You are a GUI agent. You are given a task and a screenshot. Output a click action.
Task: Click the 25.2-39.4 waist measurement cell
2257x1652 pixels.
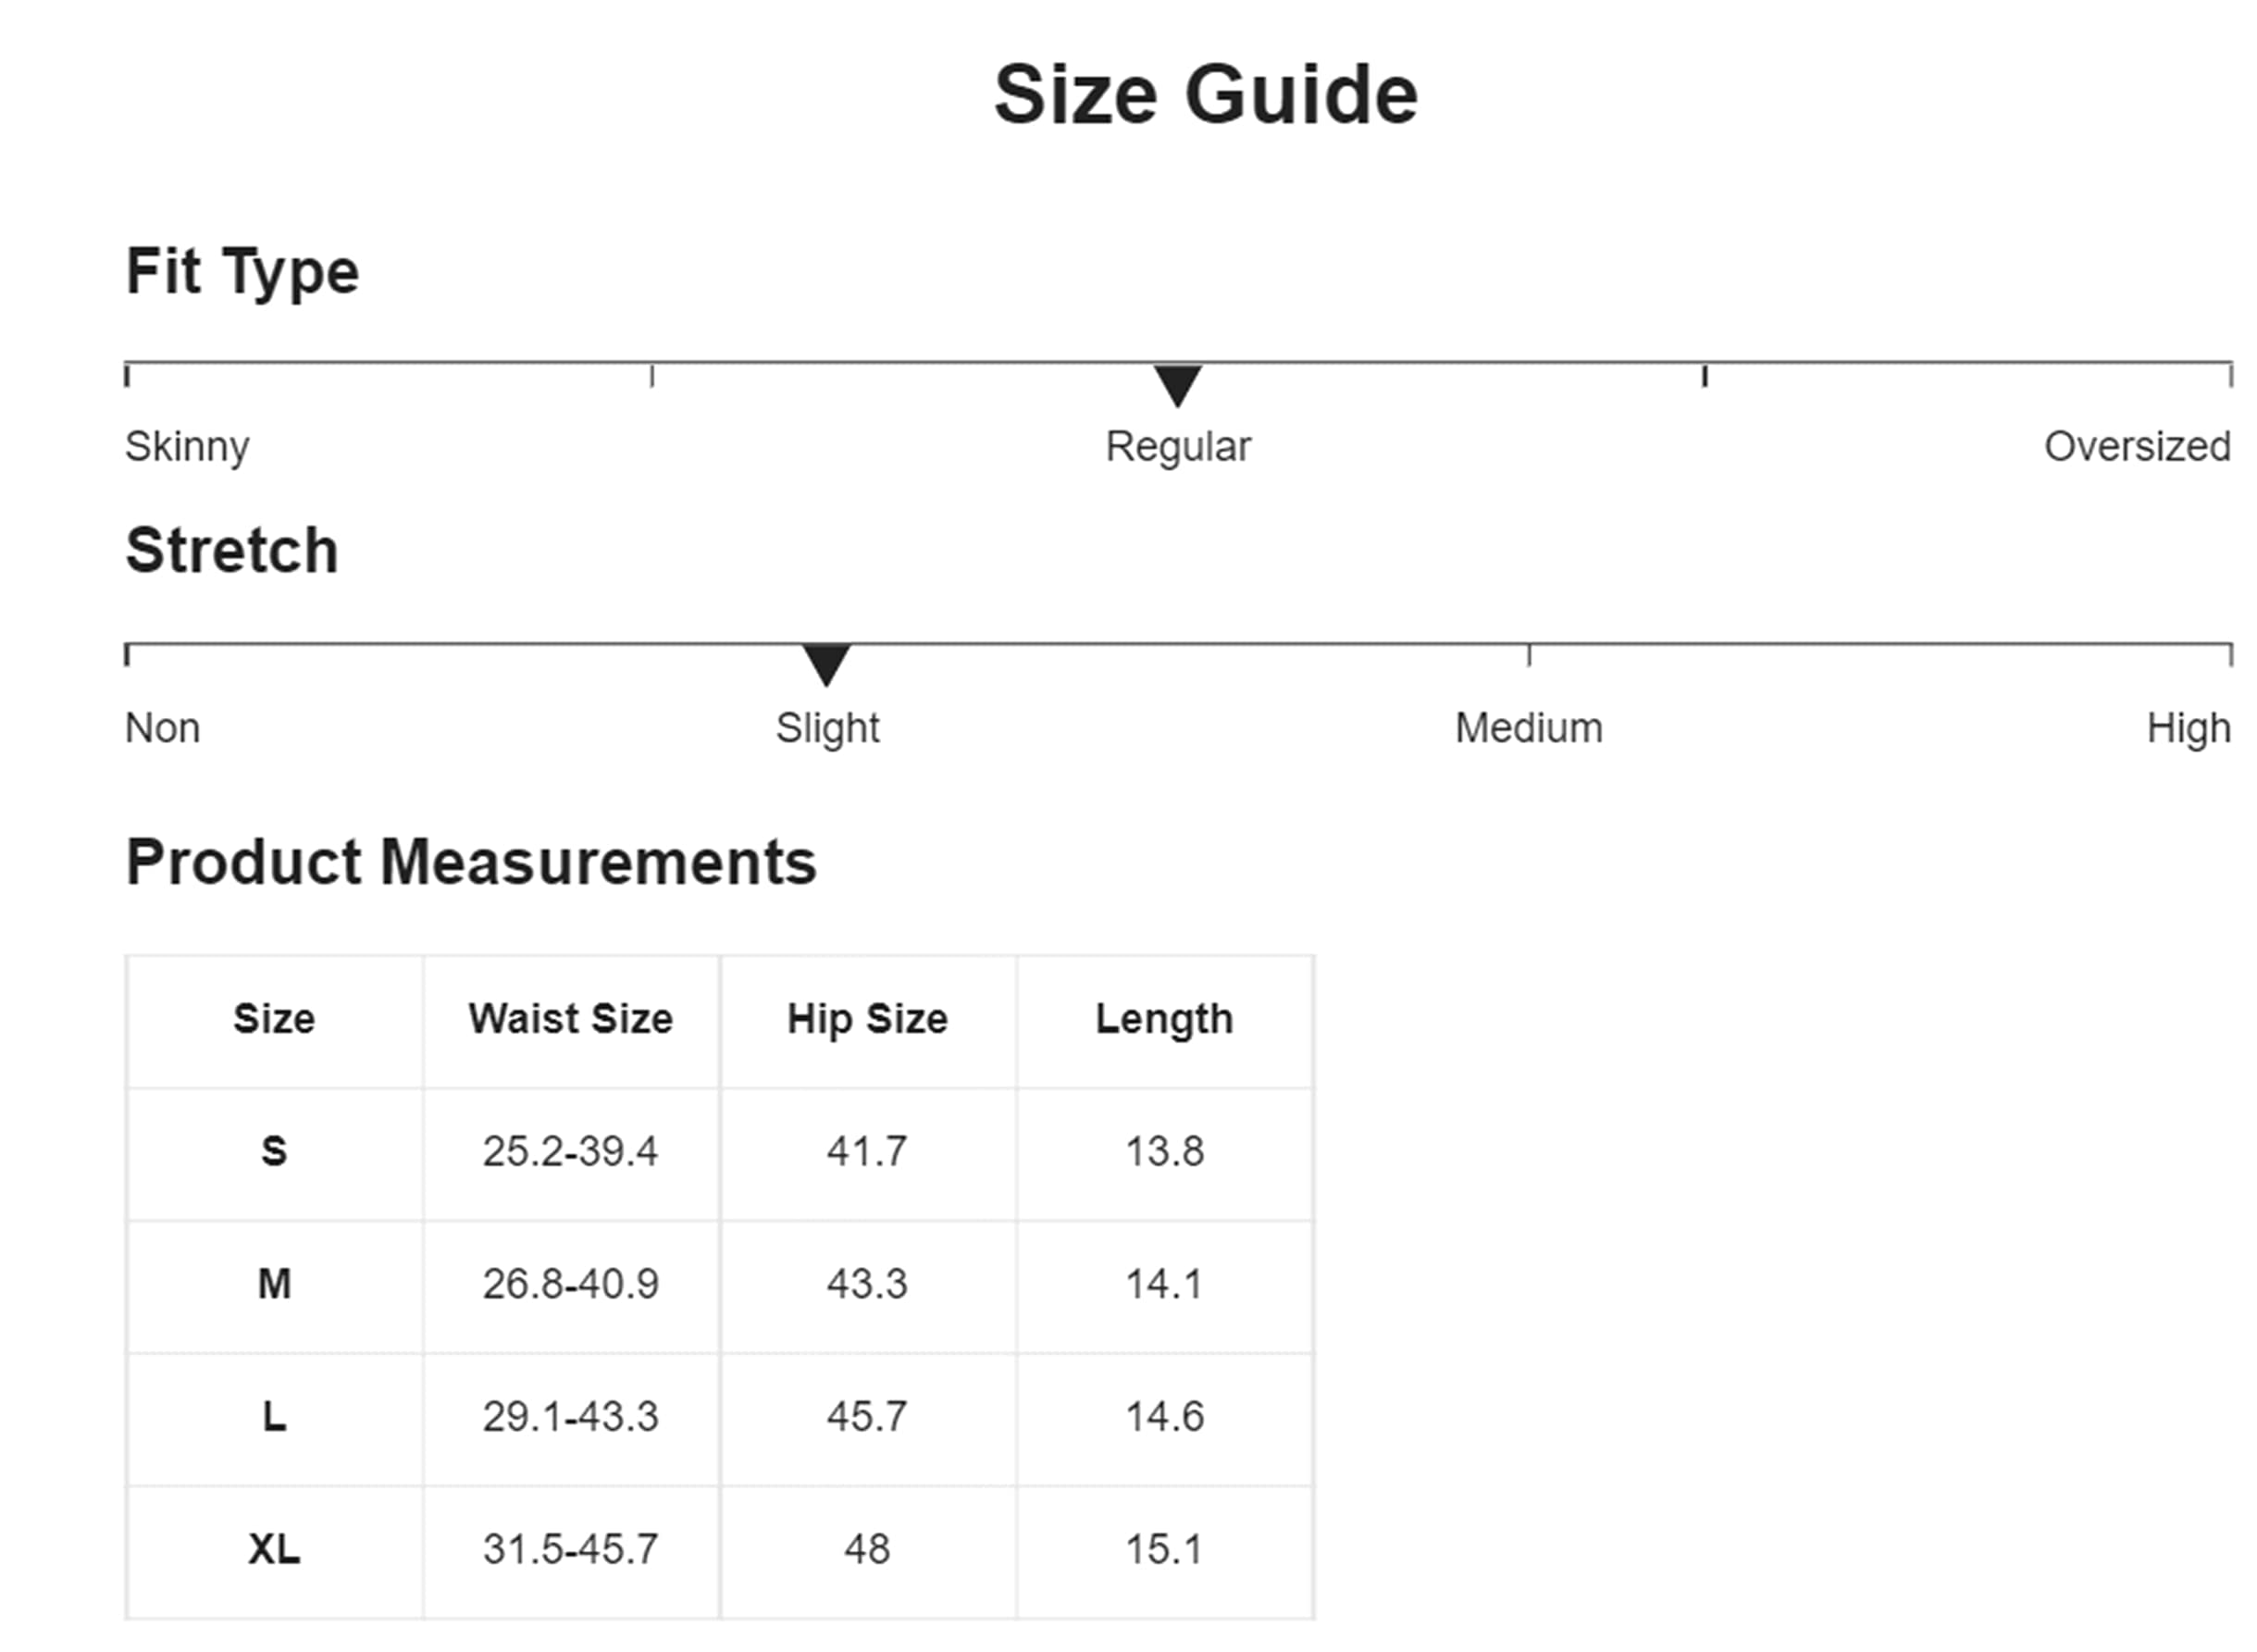[570, 1152]
